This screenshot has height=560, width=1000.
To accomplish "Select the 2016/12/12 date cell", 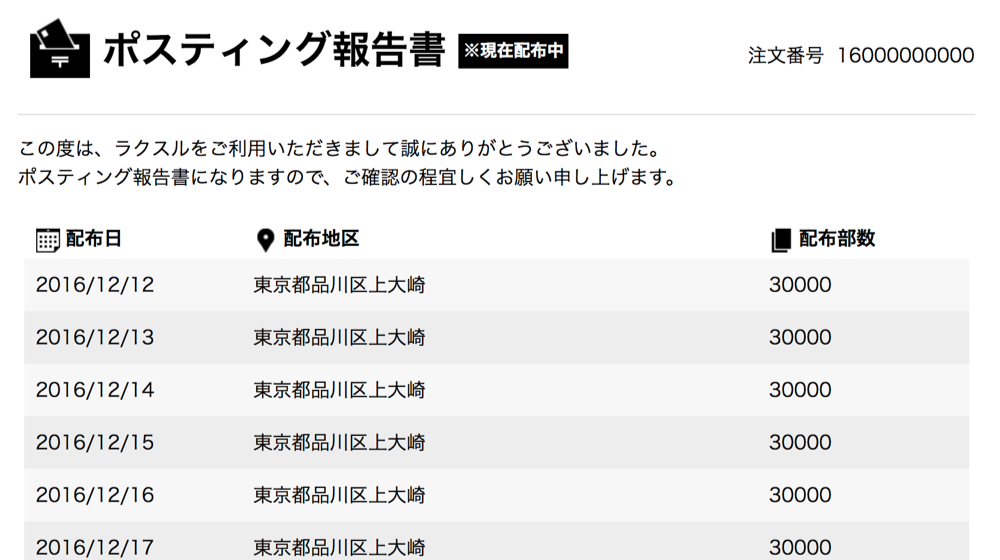I will coord(95,285).
